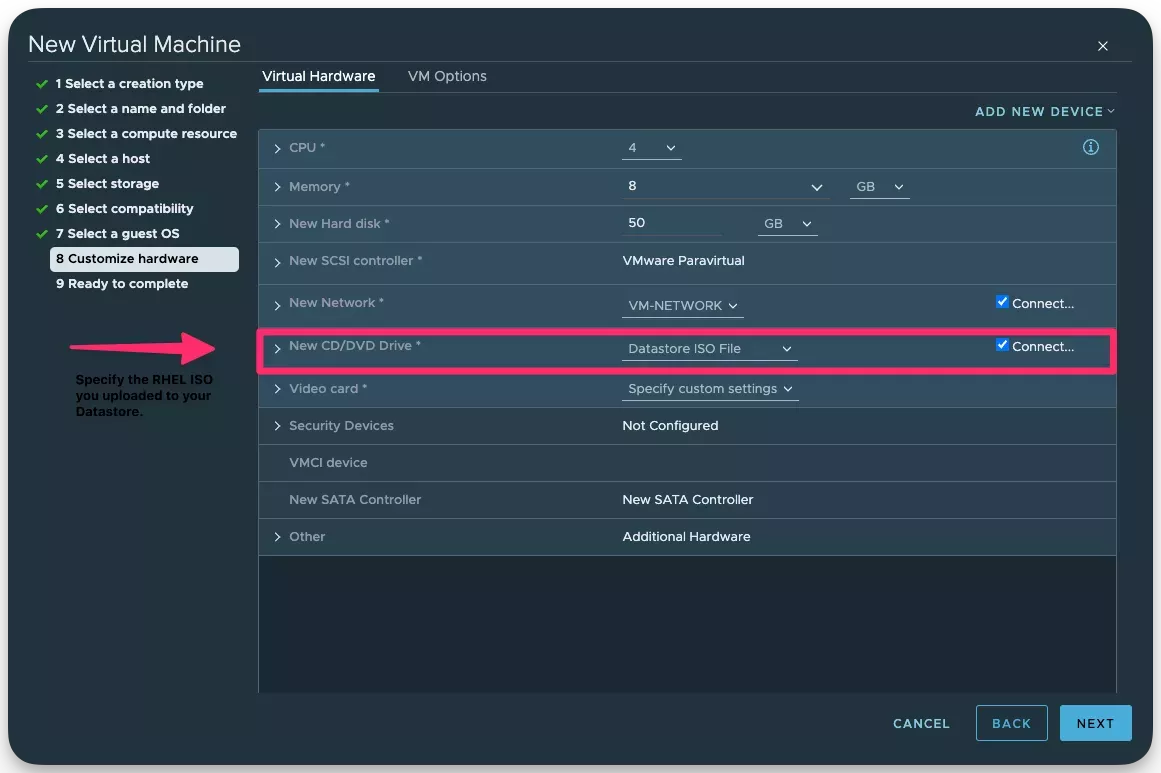Uncheck the CD/DVD Drive Connect checkbox

1002,343
